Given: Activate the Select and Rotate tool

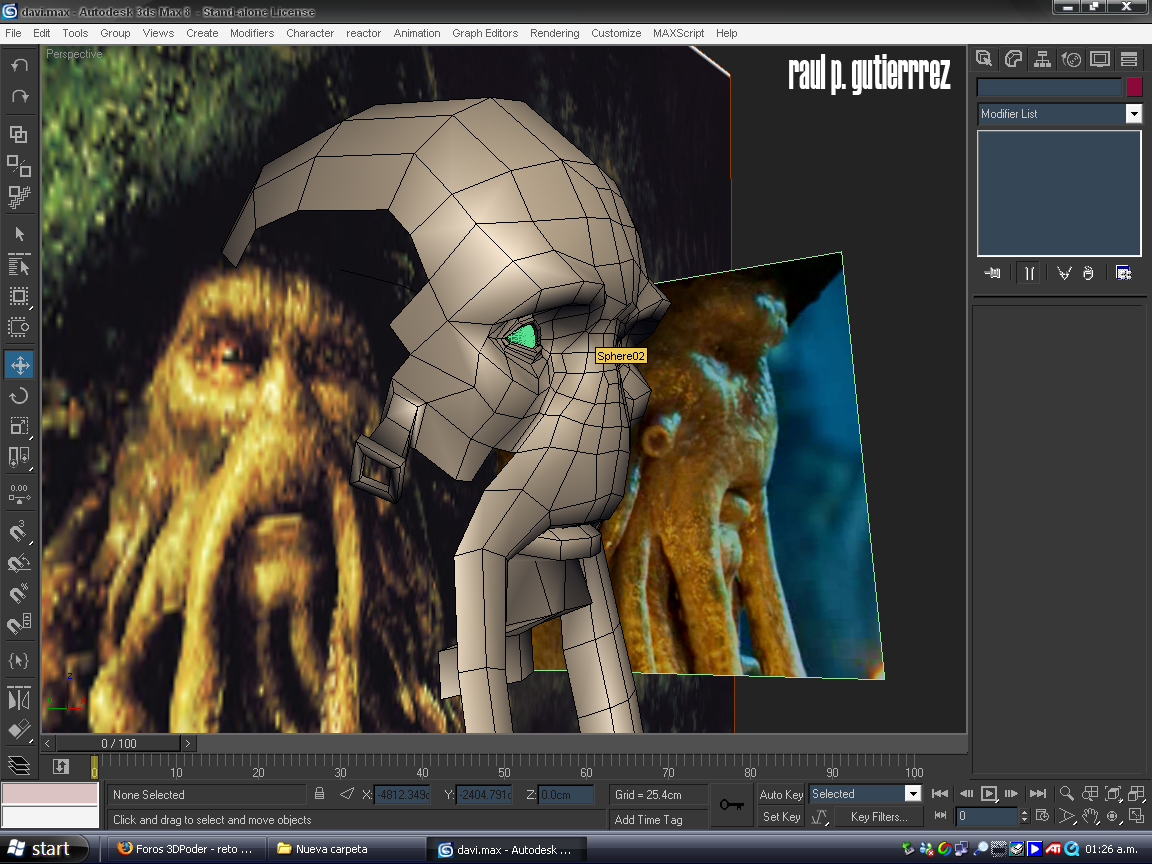Looking at the screenshot, I should tap(18, 396).
